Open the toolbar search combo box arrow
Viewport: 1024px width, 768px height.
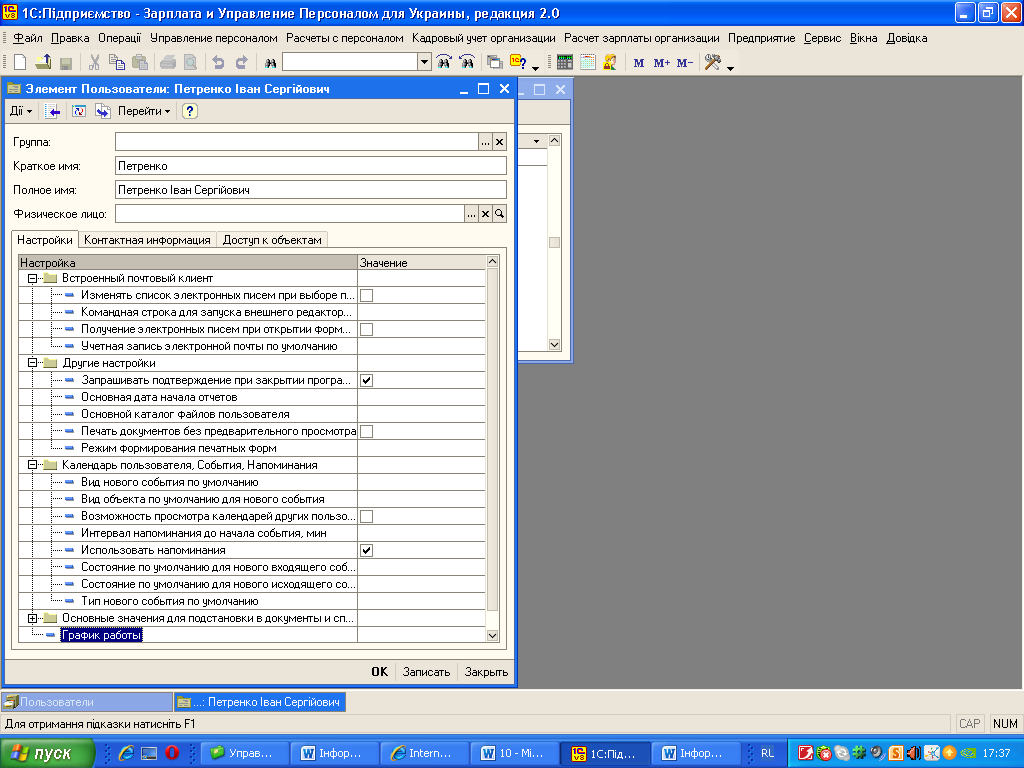(x=424, y=62)
